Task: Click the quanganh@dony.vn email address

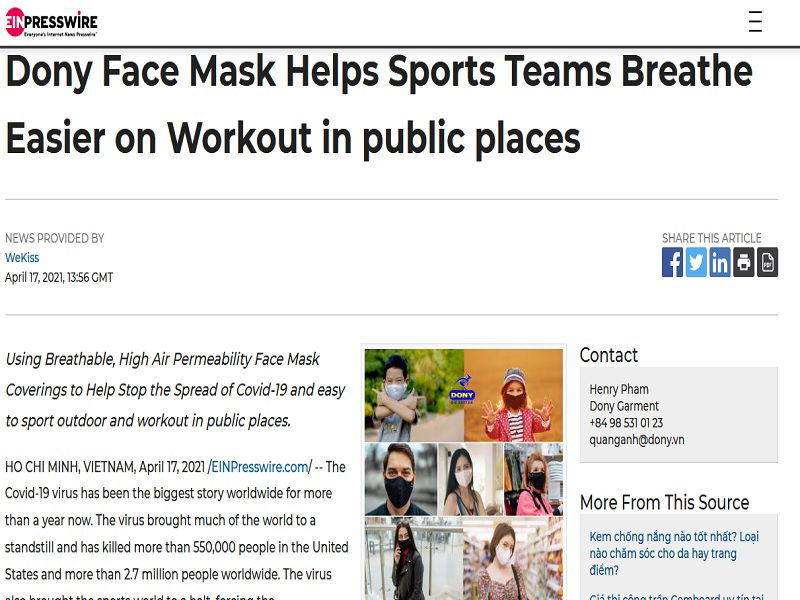Action: tap(637, 440)
